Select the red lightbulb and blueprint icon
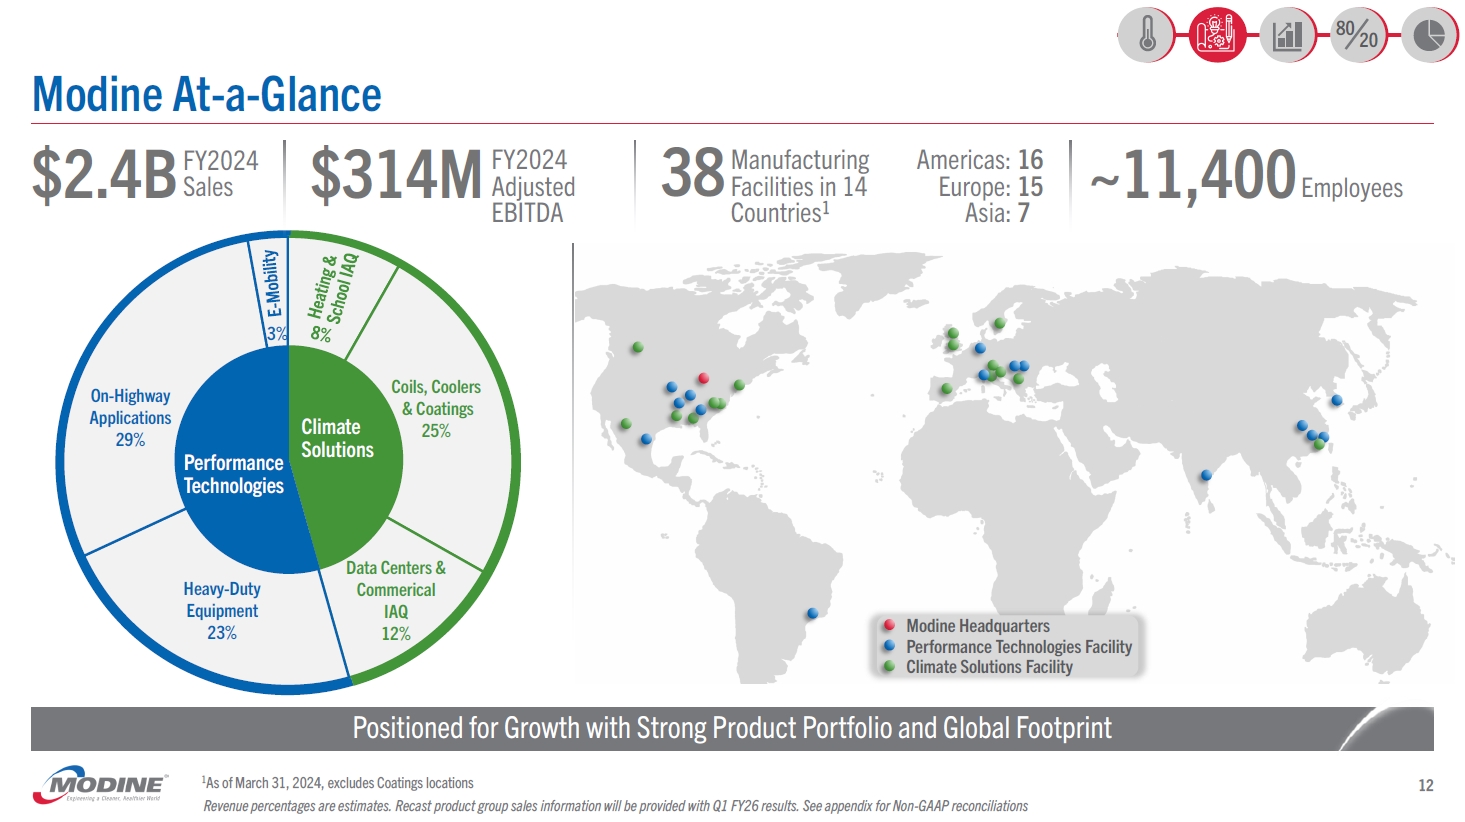The height and width of the screenshot is (822, 1465). click(x=1217, y=35)
